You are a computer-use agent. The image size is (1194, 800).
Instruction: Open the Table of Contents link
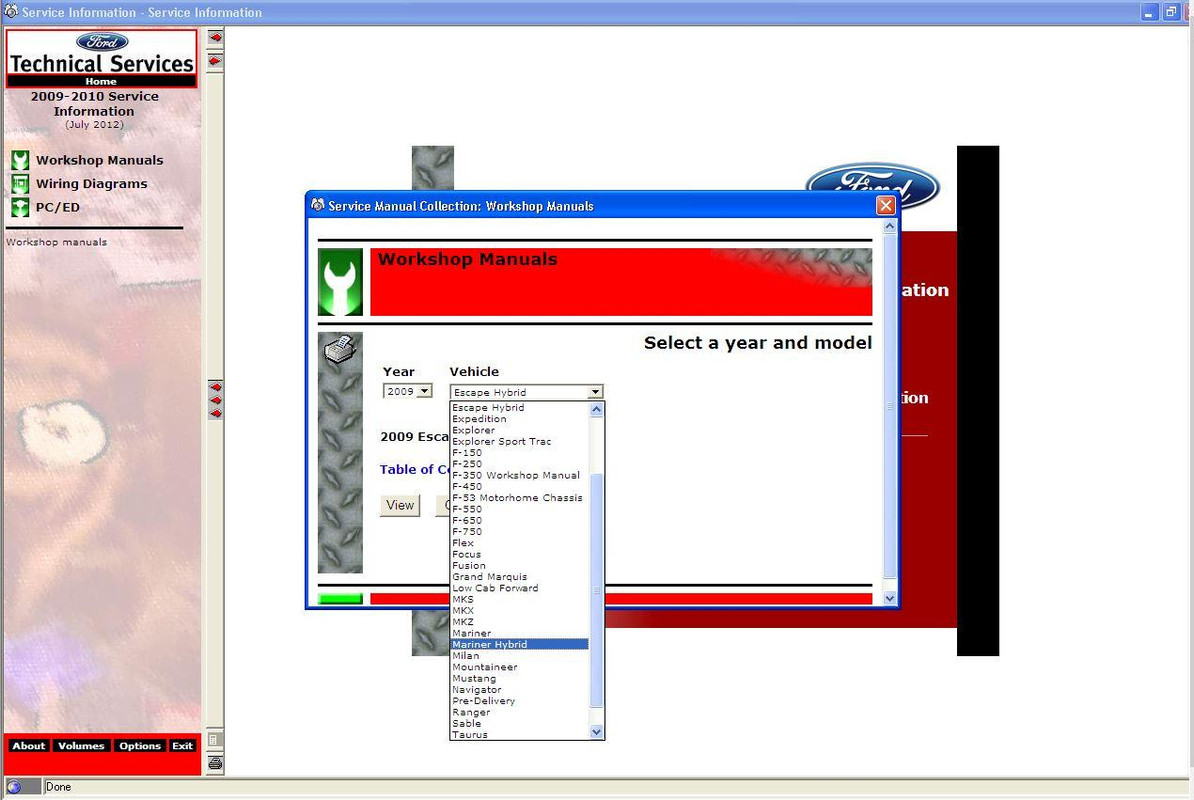pyautogui.click(x=414, y=470)
